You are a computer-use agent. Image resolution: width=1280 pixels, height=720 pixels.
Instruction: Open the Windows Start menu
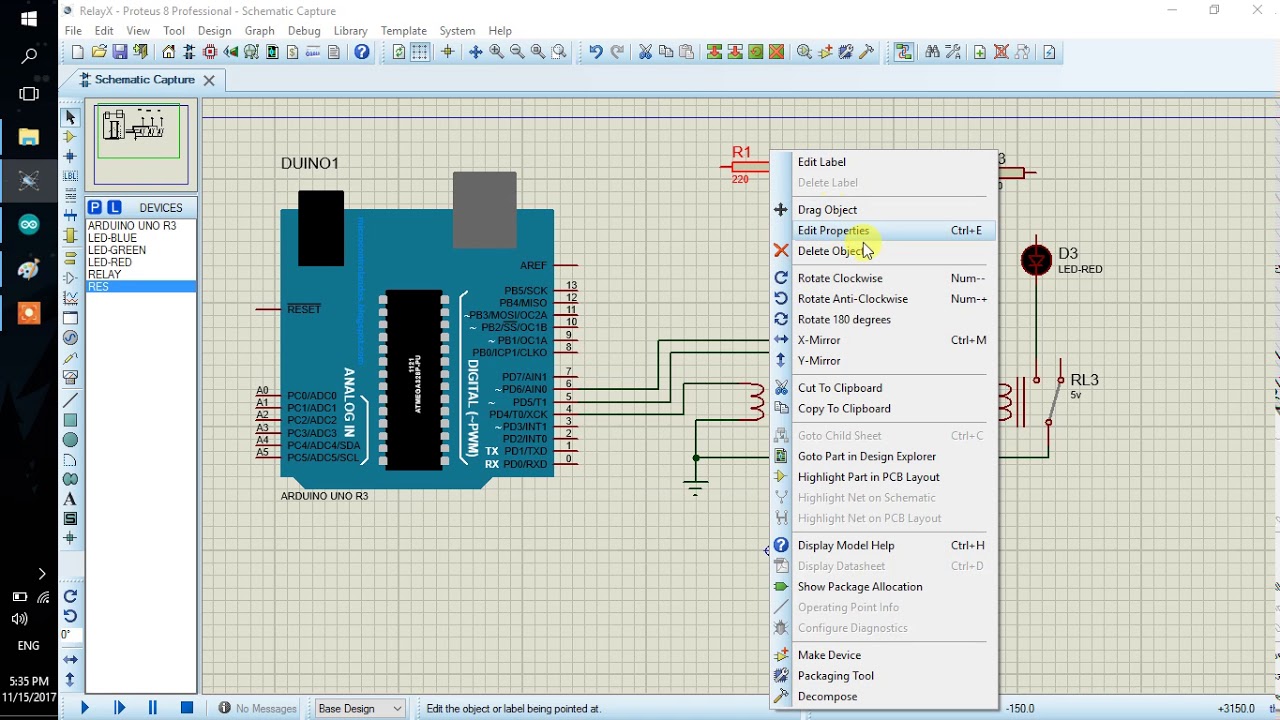[x=29, y=19]
